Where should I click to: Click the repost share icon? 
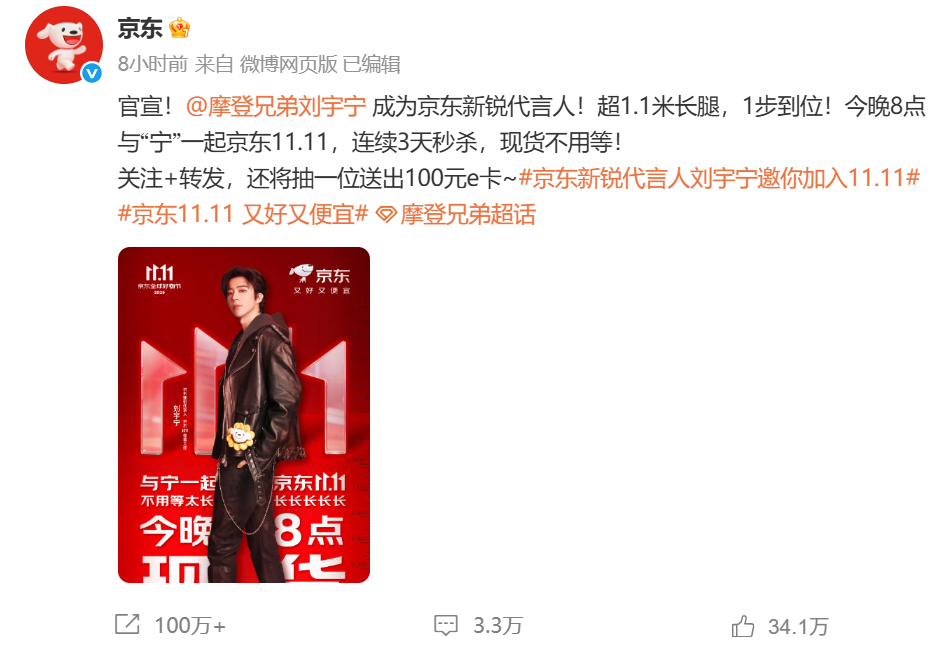coord(127,624)
